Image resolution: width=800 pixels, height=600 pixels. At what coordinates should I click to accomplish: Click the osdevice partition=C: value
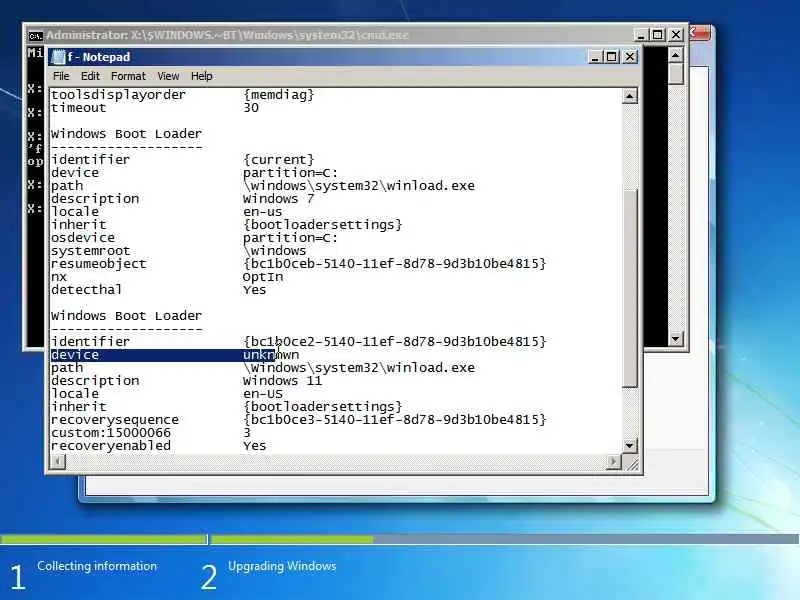tap(290, 238)
